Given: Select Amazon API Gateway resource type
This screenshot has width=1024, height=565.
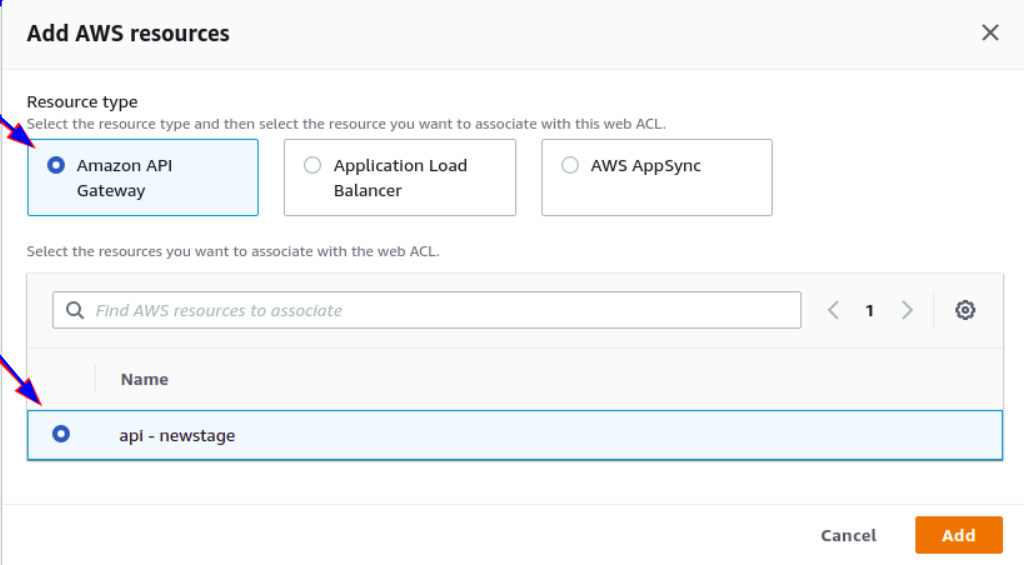Looking at the screenshot, I should point(143,177).
